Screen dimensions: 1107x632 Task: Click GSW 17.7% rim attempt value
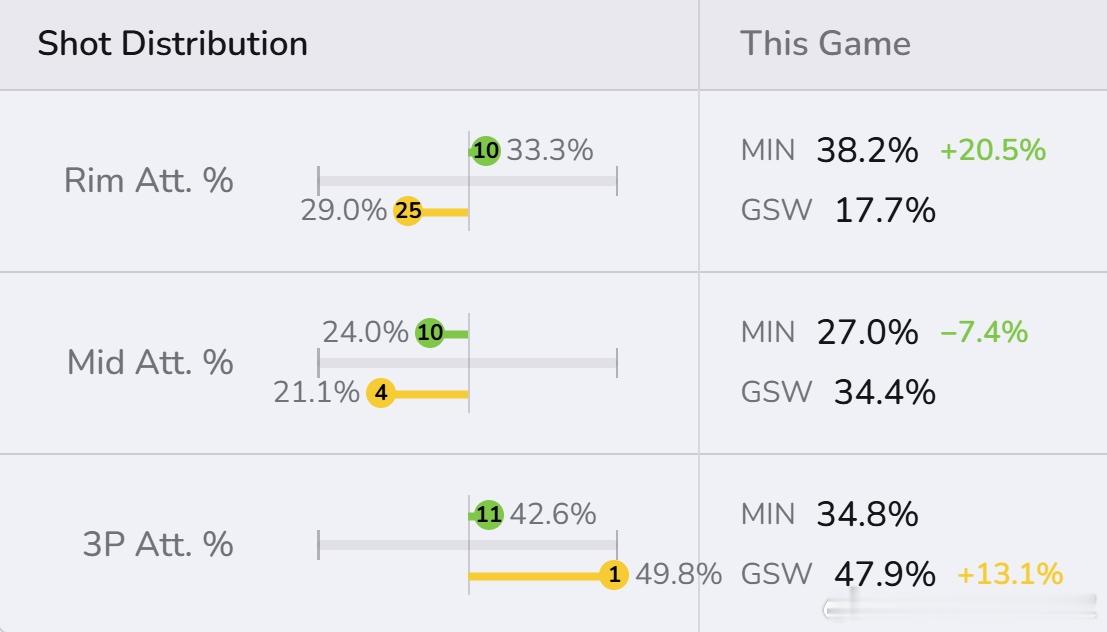pyautogui.click(x=884, y=211)
